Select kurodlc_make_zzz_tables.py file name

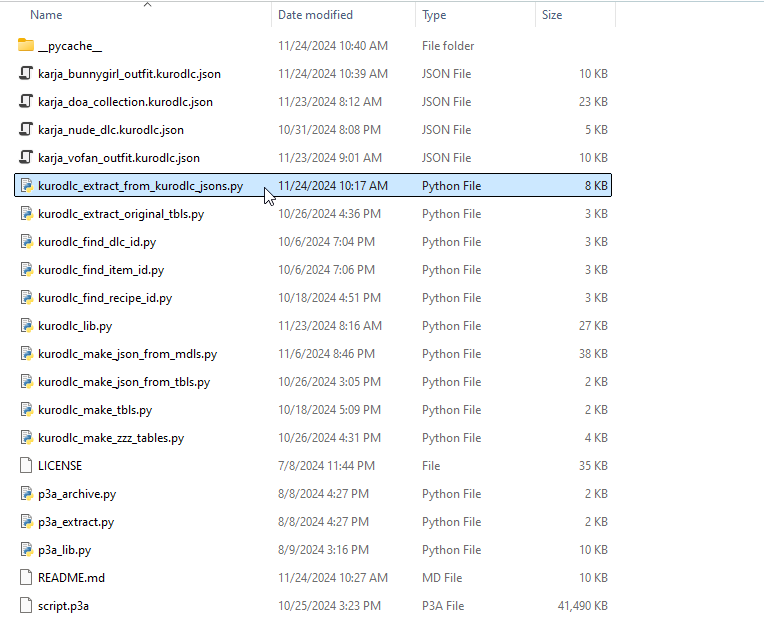(111, 438)
